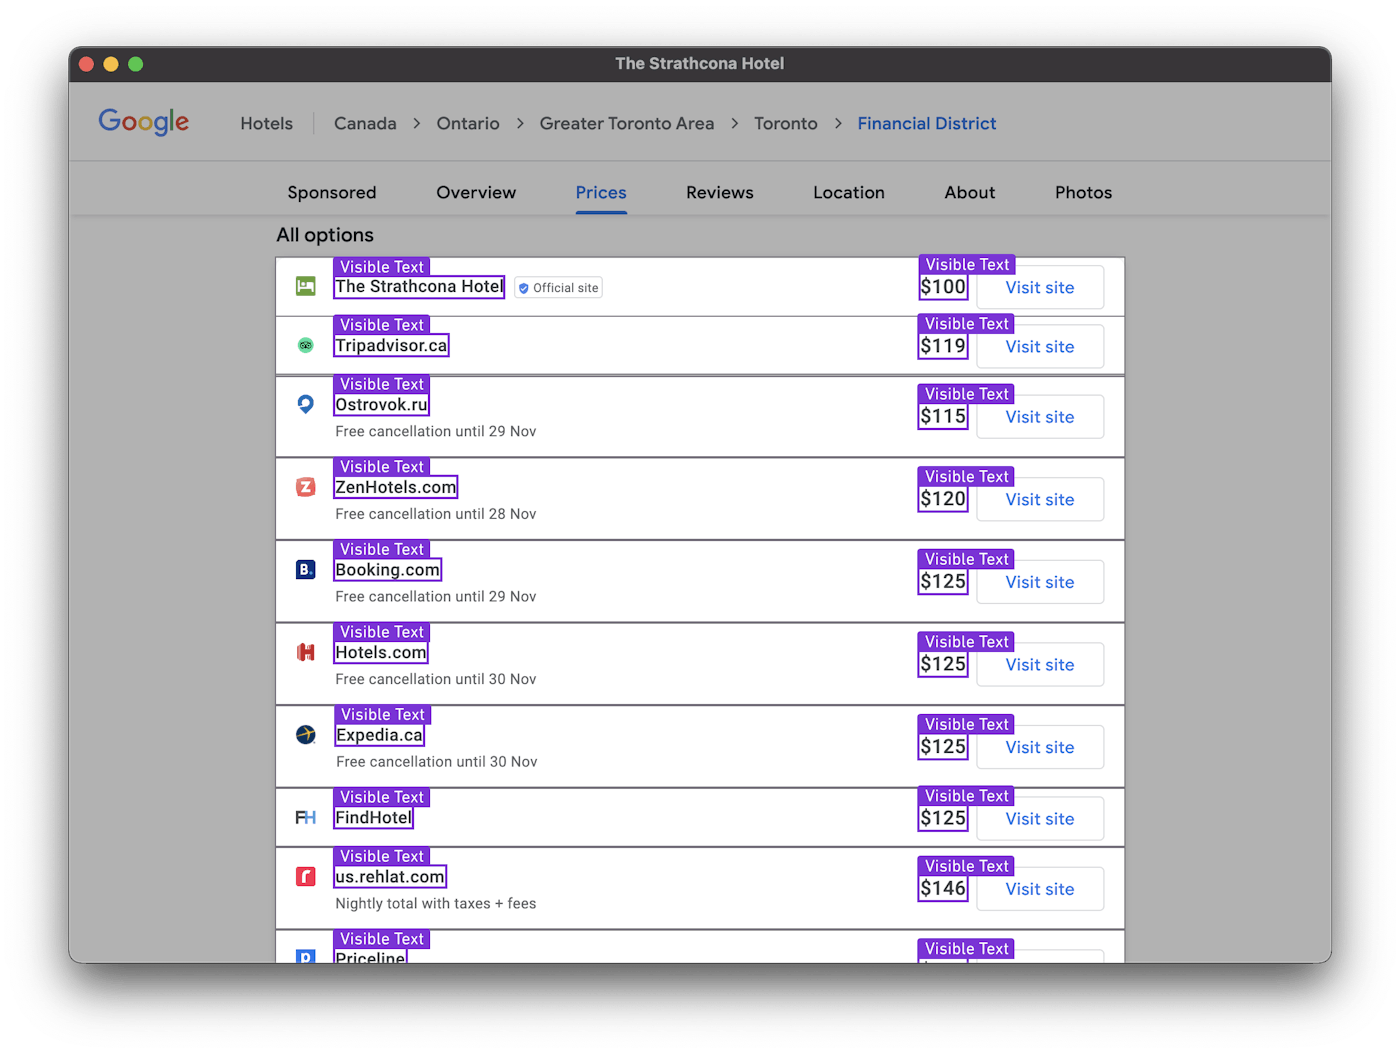Screen dimensions: 1400x1054
Task: Click the Hotels.com provider name
Action: tap(381, 652)
